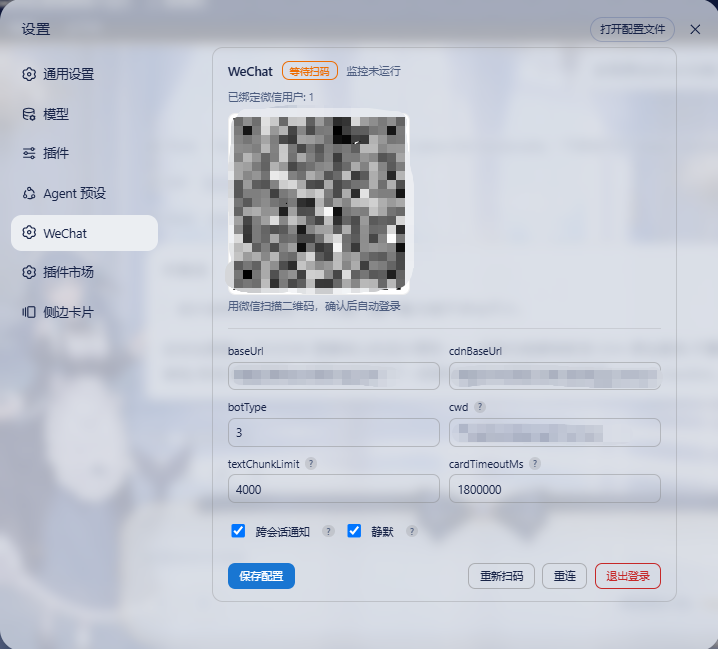Click the 用微信扫描二维码 instruction text

314,306
